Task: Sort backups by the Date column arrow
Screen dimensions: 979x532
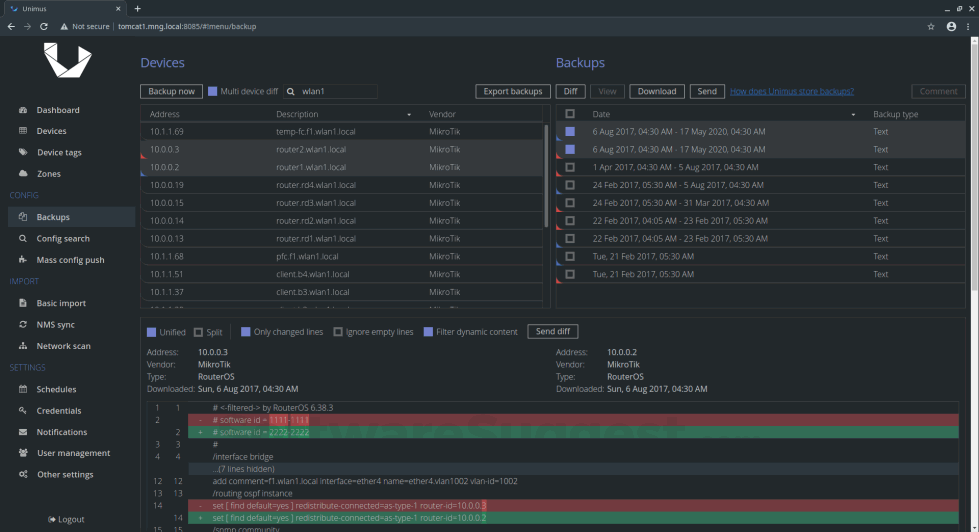Action: coord(853,115)
